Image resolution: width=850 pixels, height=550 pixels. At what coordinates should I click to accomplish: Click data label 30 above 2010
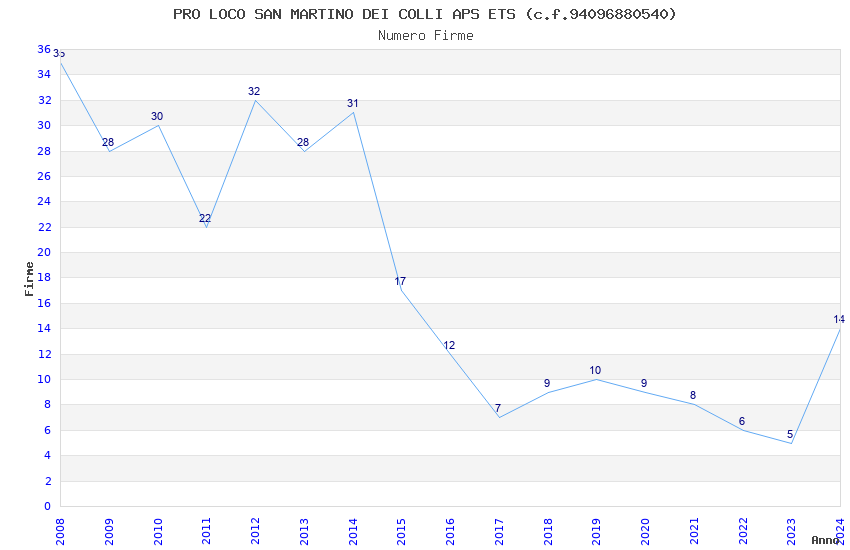(x=157, y=117)
